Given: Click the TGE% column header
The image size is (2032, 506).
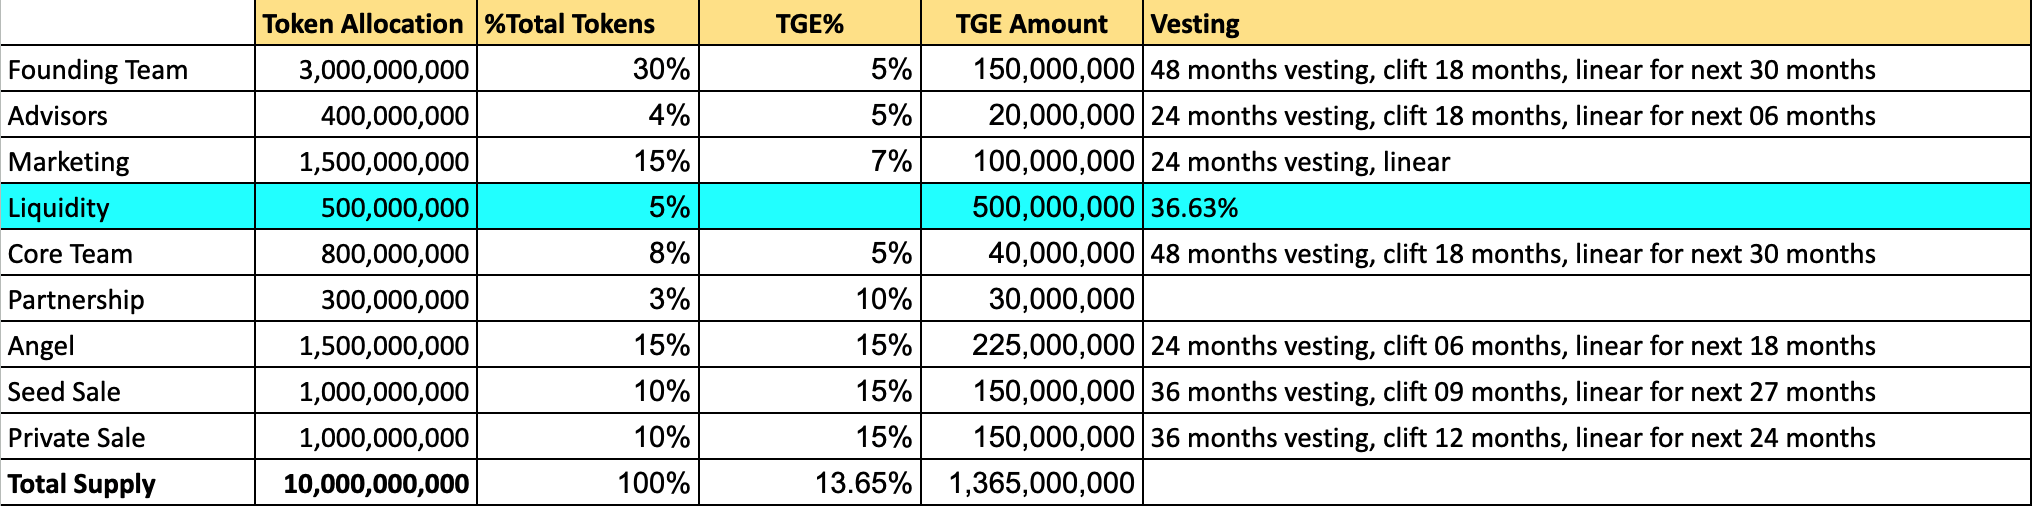Looking at the screenshot, I should [x=809, y=24].
